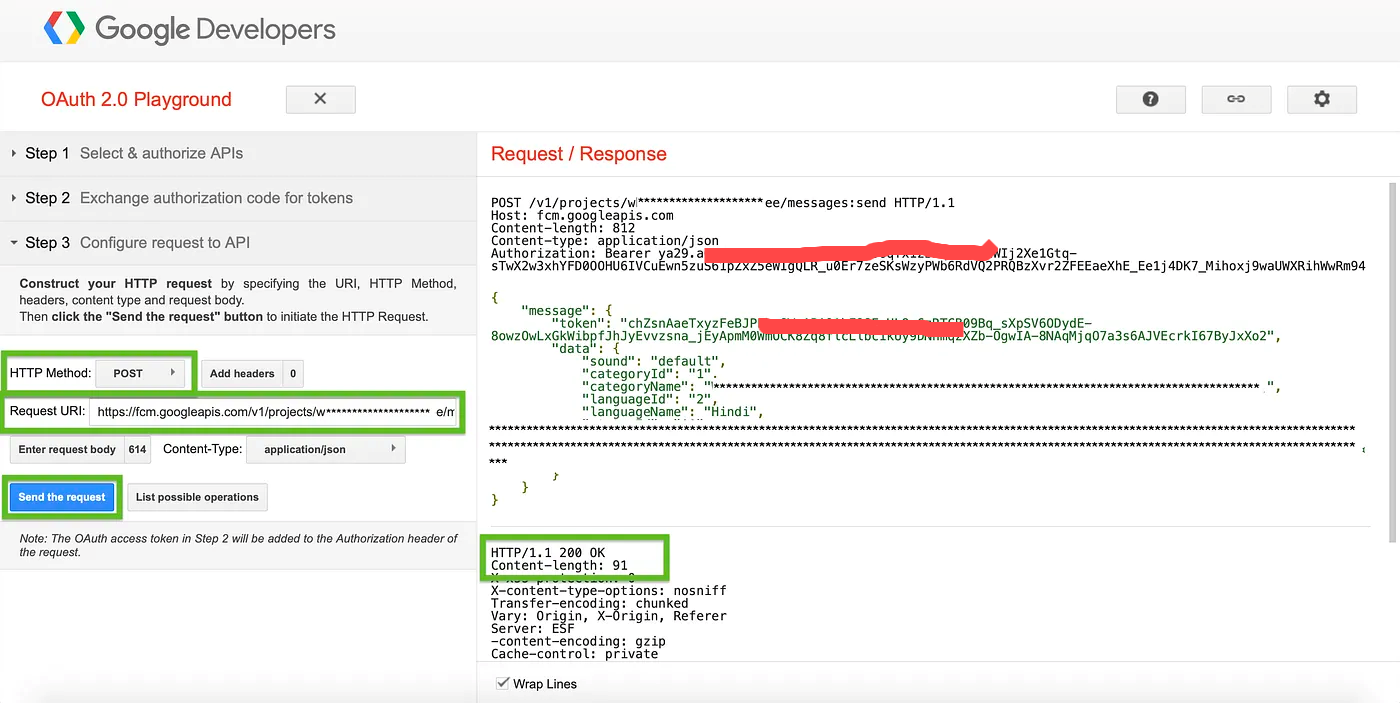1400x703 pixels.
Task: Open the help question mark icon
Action: pyautogui.click(x=1150, y=99)
